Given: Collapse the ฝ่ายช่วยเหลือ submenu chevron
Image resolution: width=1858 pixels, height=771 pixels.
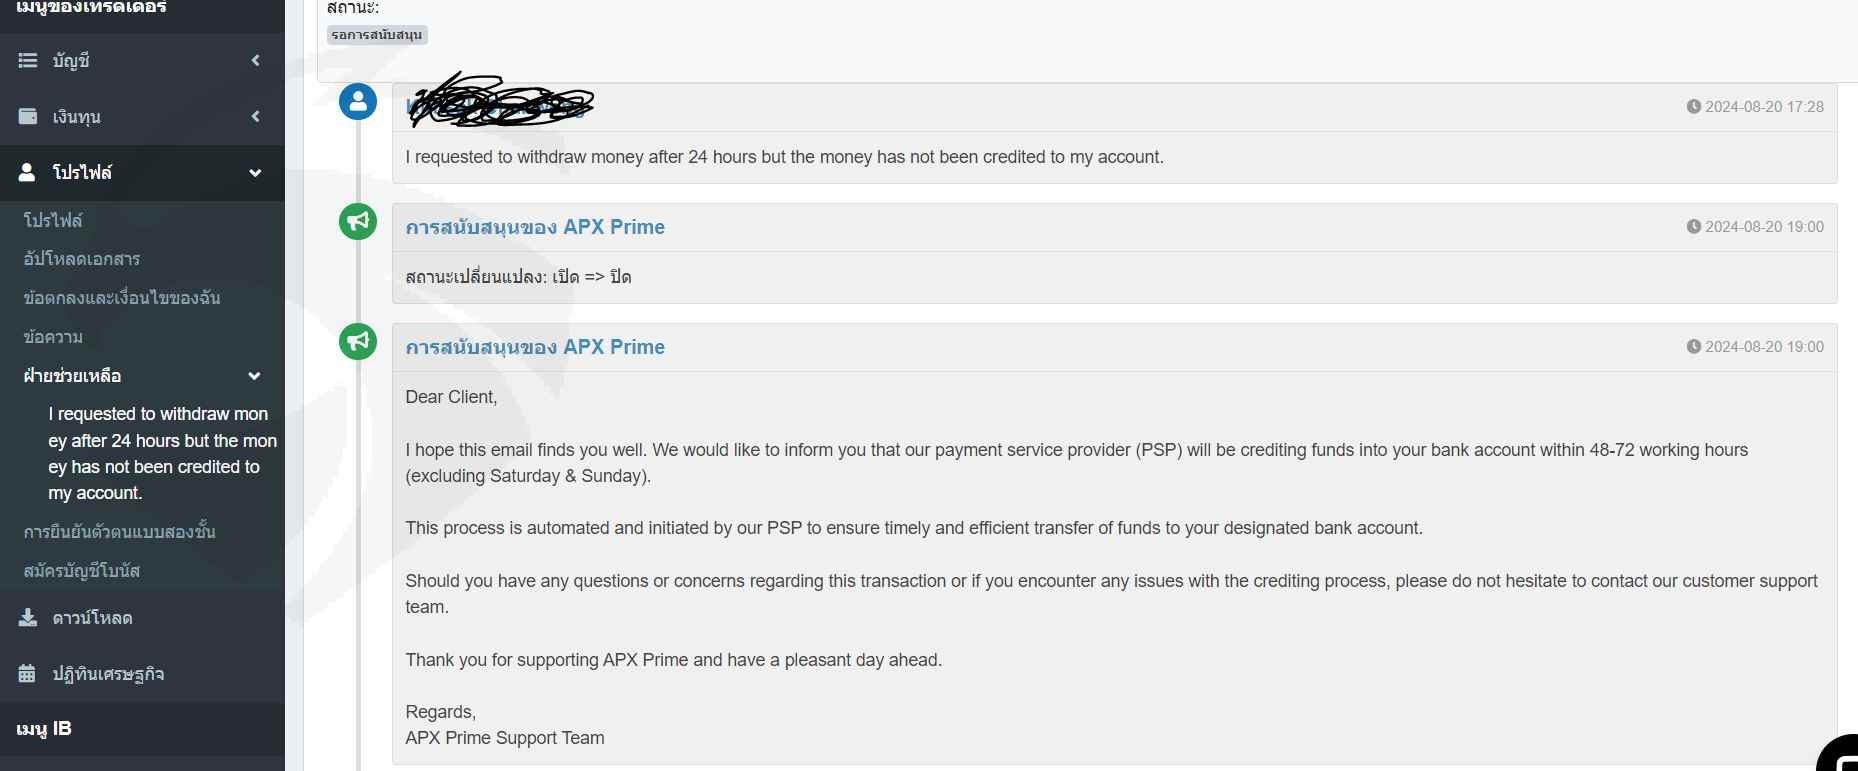Looking at the screenshot, I should (254, 376).
